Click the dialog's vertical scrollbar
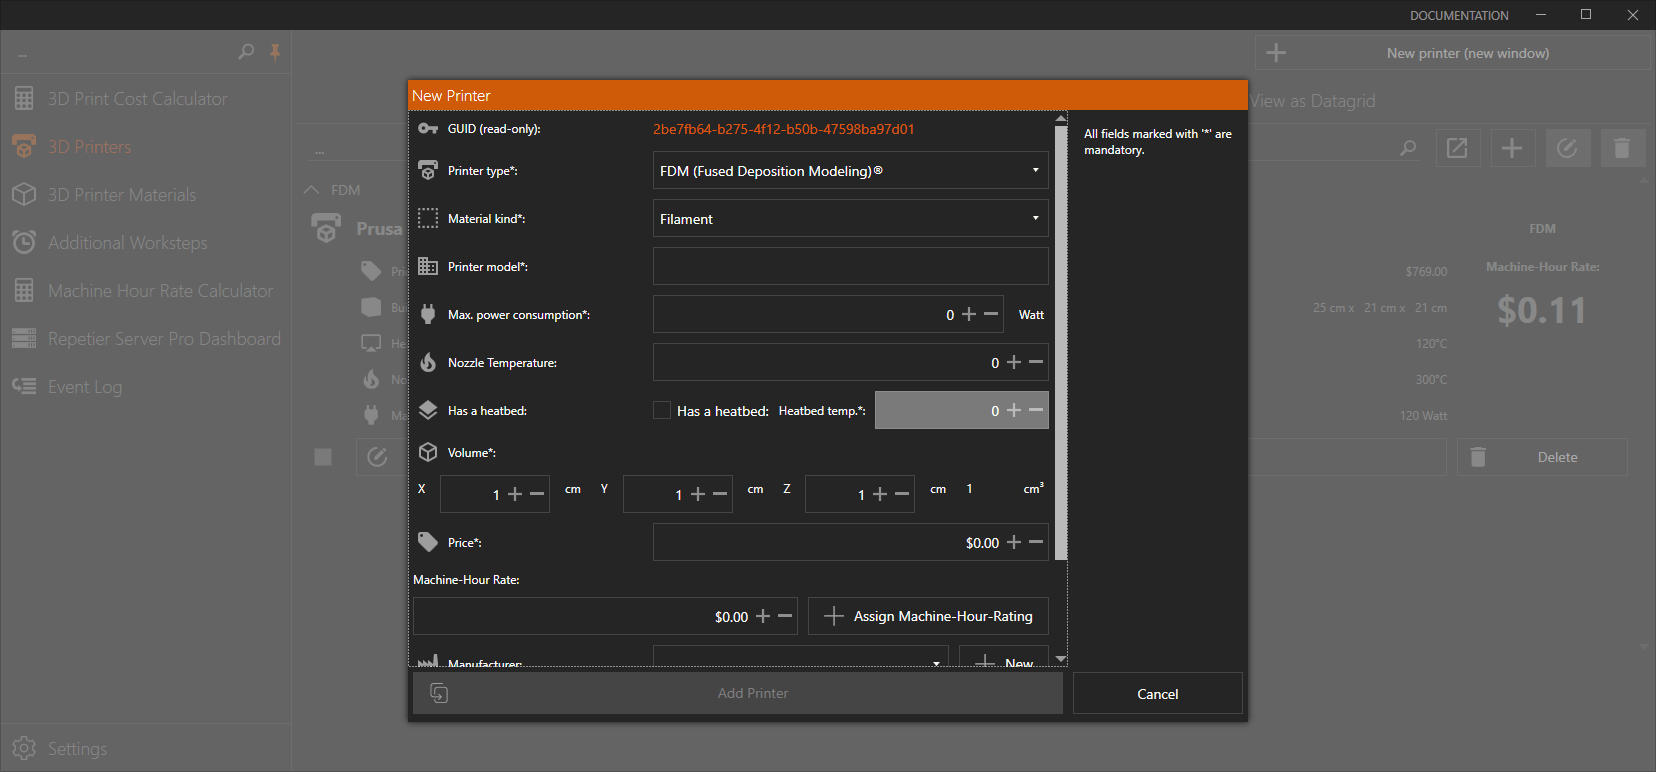The image size is (1656, 772). [x=1061, y=340]
